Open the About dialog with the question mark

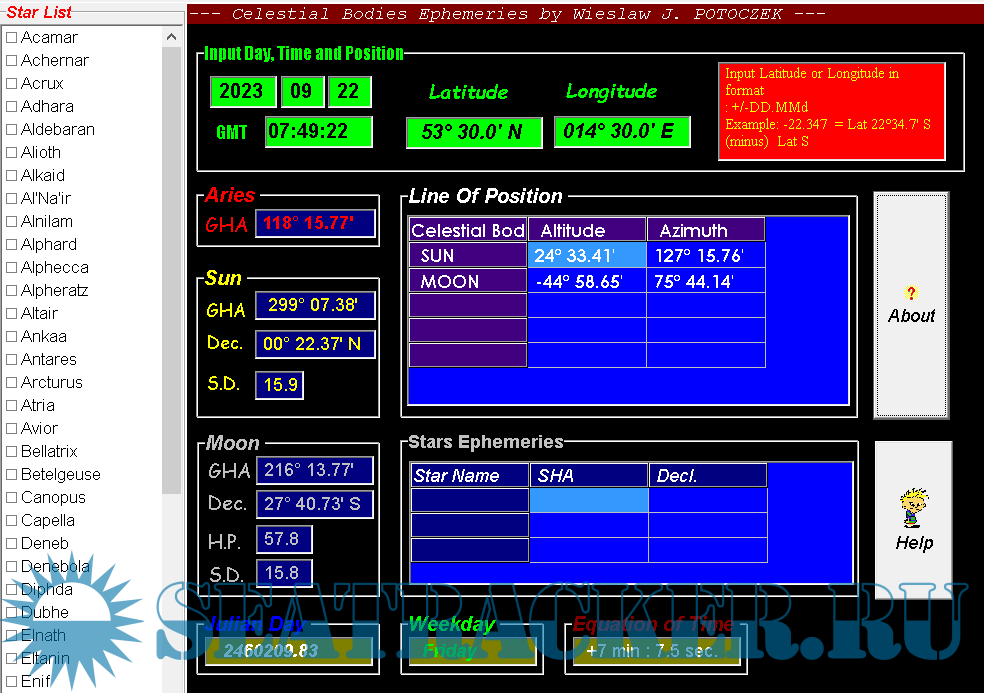911,305
